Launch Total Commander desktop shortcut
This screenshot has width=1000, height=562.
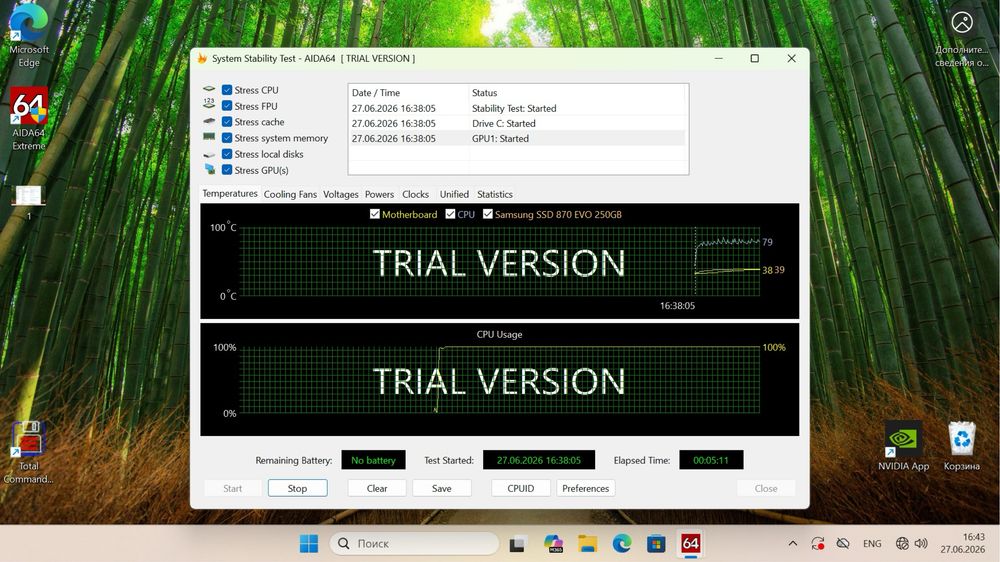29,452
